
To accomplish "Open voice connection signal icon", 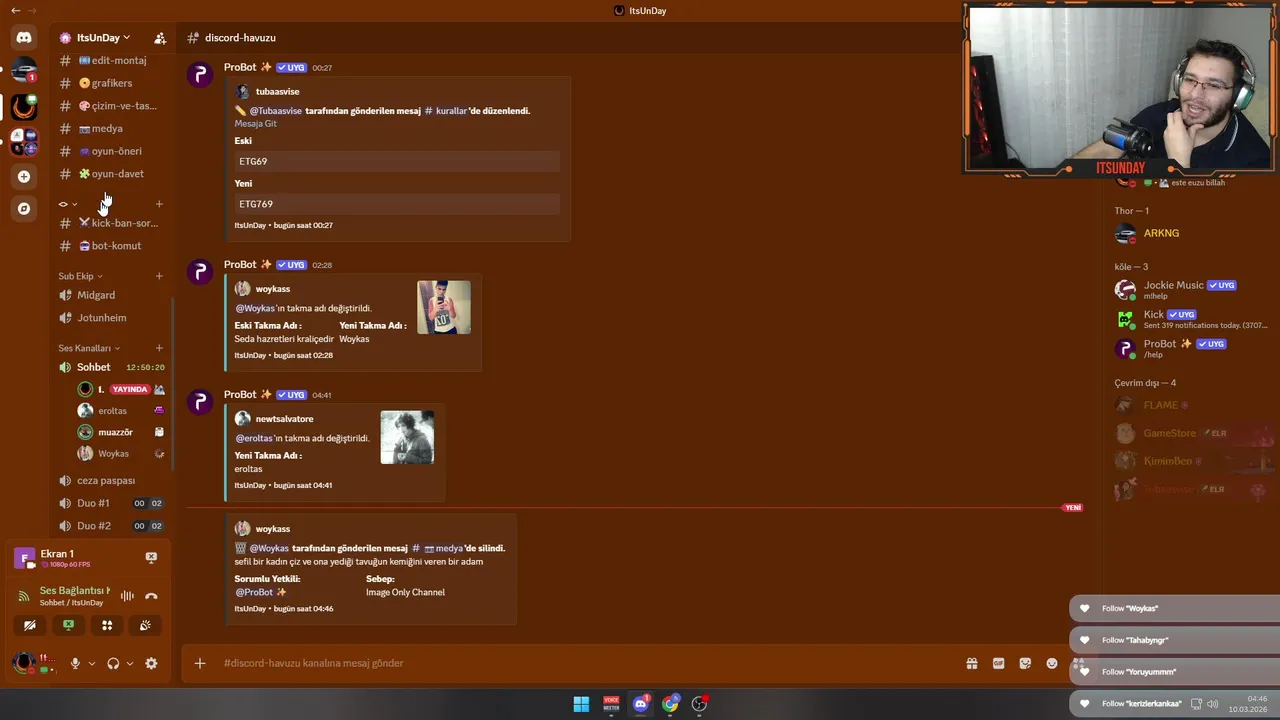I will point(23,596).
